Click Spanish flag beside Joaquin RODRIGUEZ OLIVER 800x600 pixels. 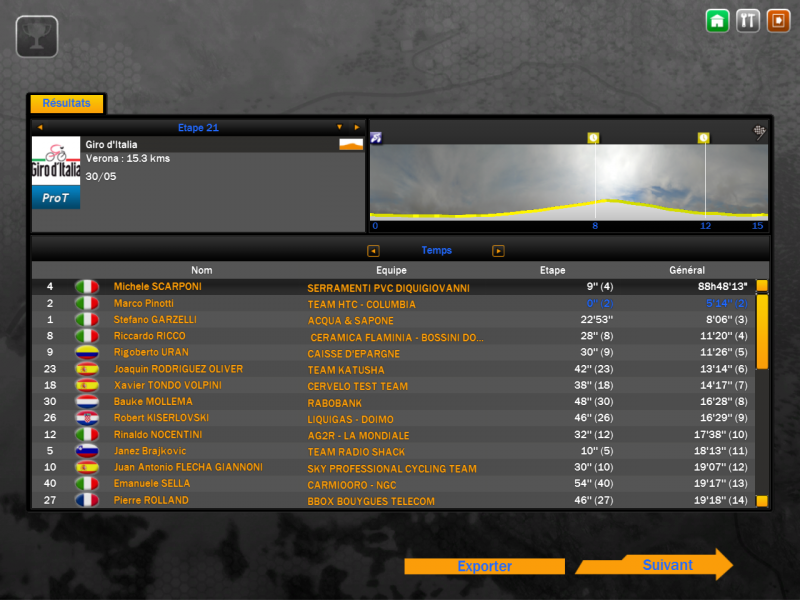87,369
